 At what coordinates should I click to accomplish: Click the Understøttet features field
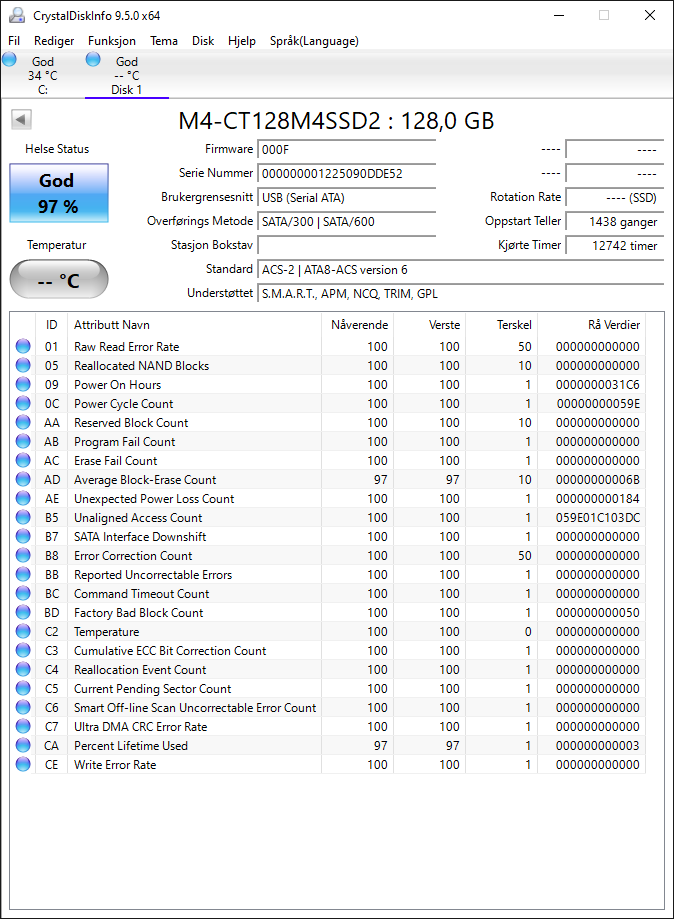[x=461, y=294]
